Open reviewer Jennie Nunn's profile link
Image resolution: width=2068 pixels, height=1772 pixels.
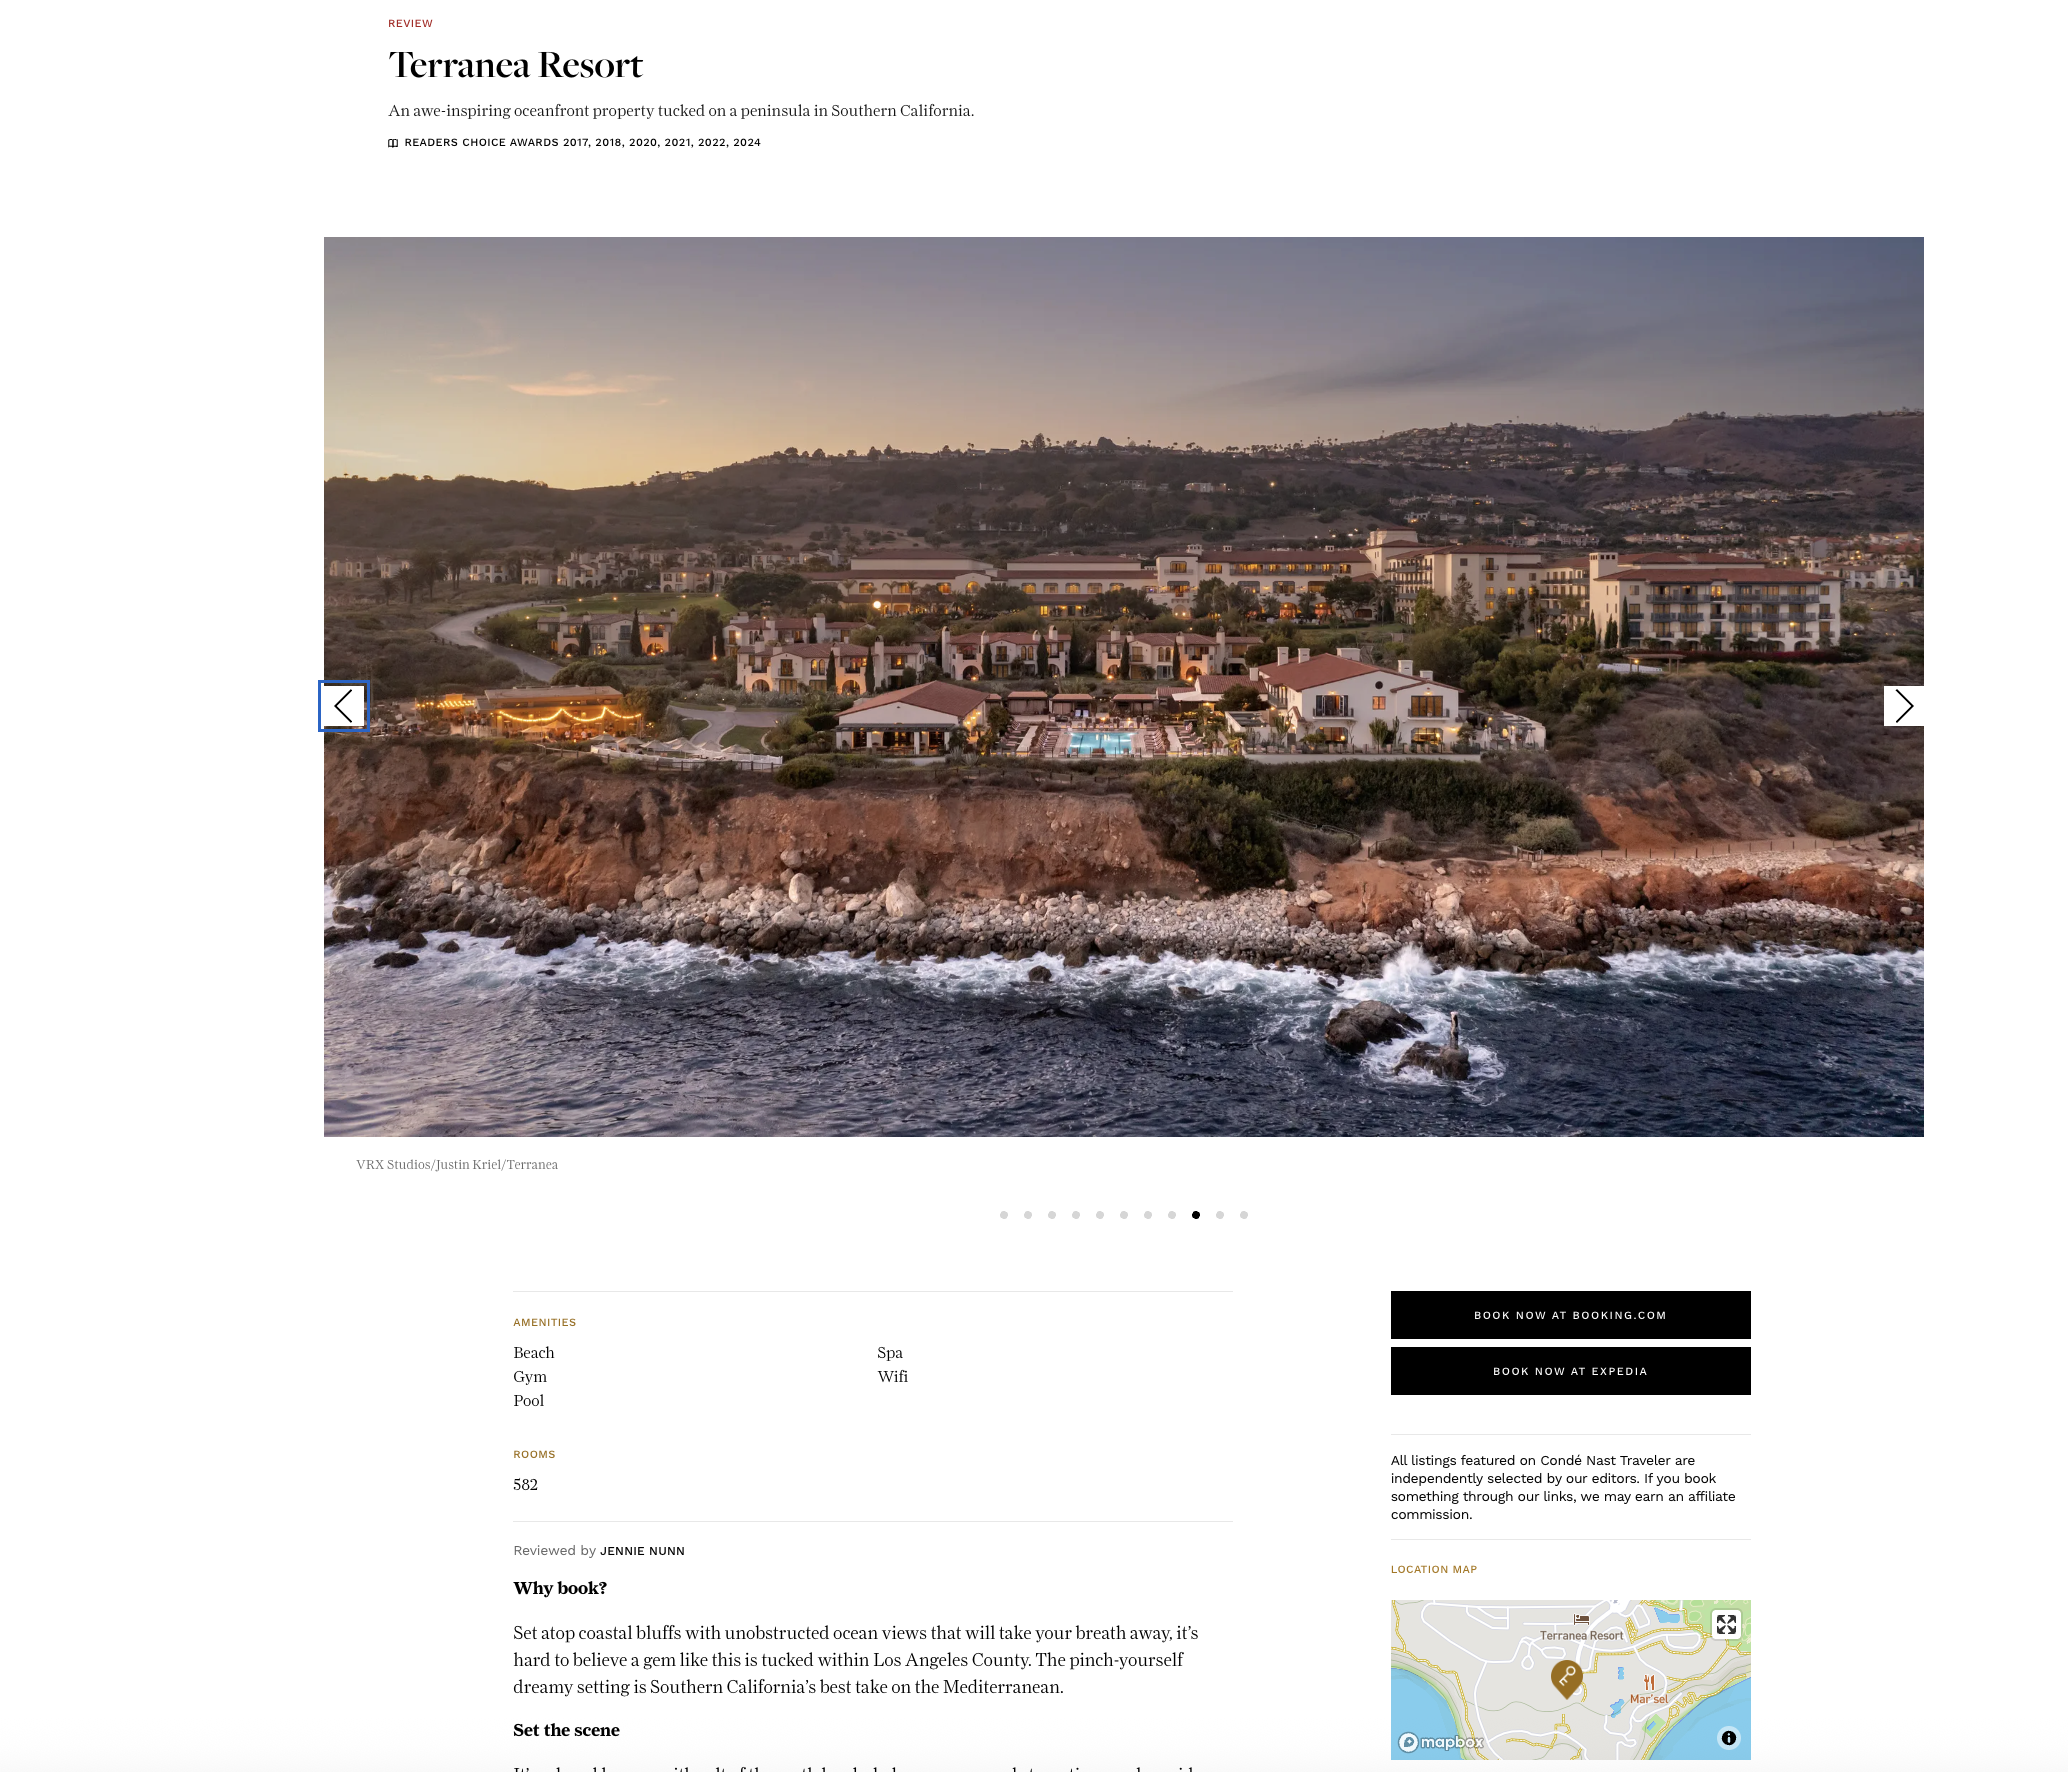(x=642, y=1551)
